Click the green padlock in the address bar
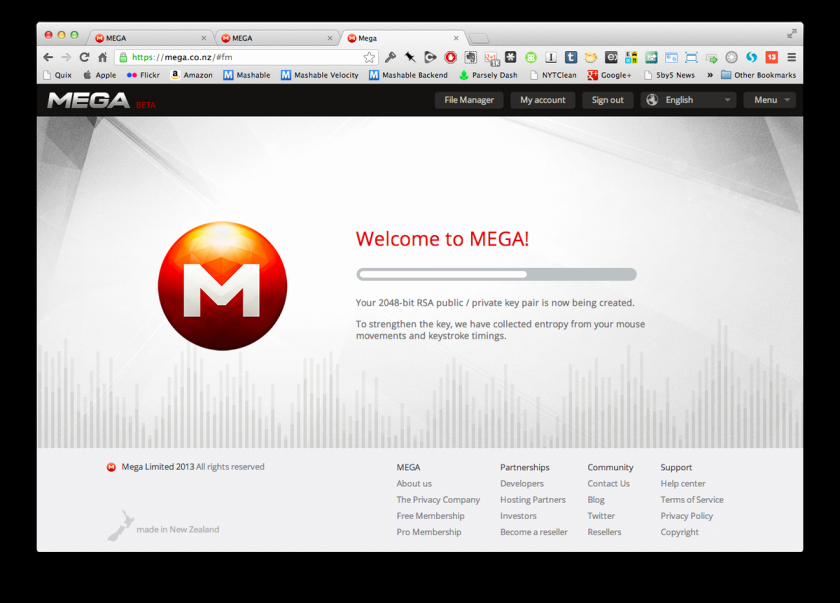Viewport: 840px width, 603px height. click(x=123, y=57)
